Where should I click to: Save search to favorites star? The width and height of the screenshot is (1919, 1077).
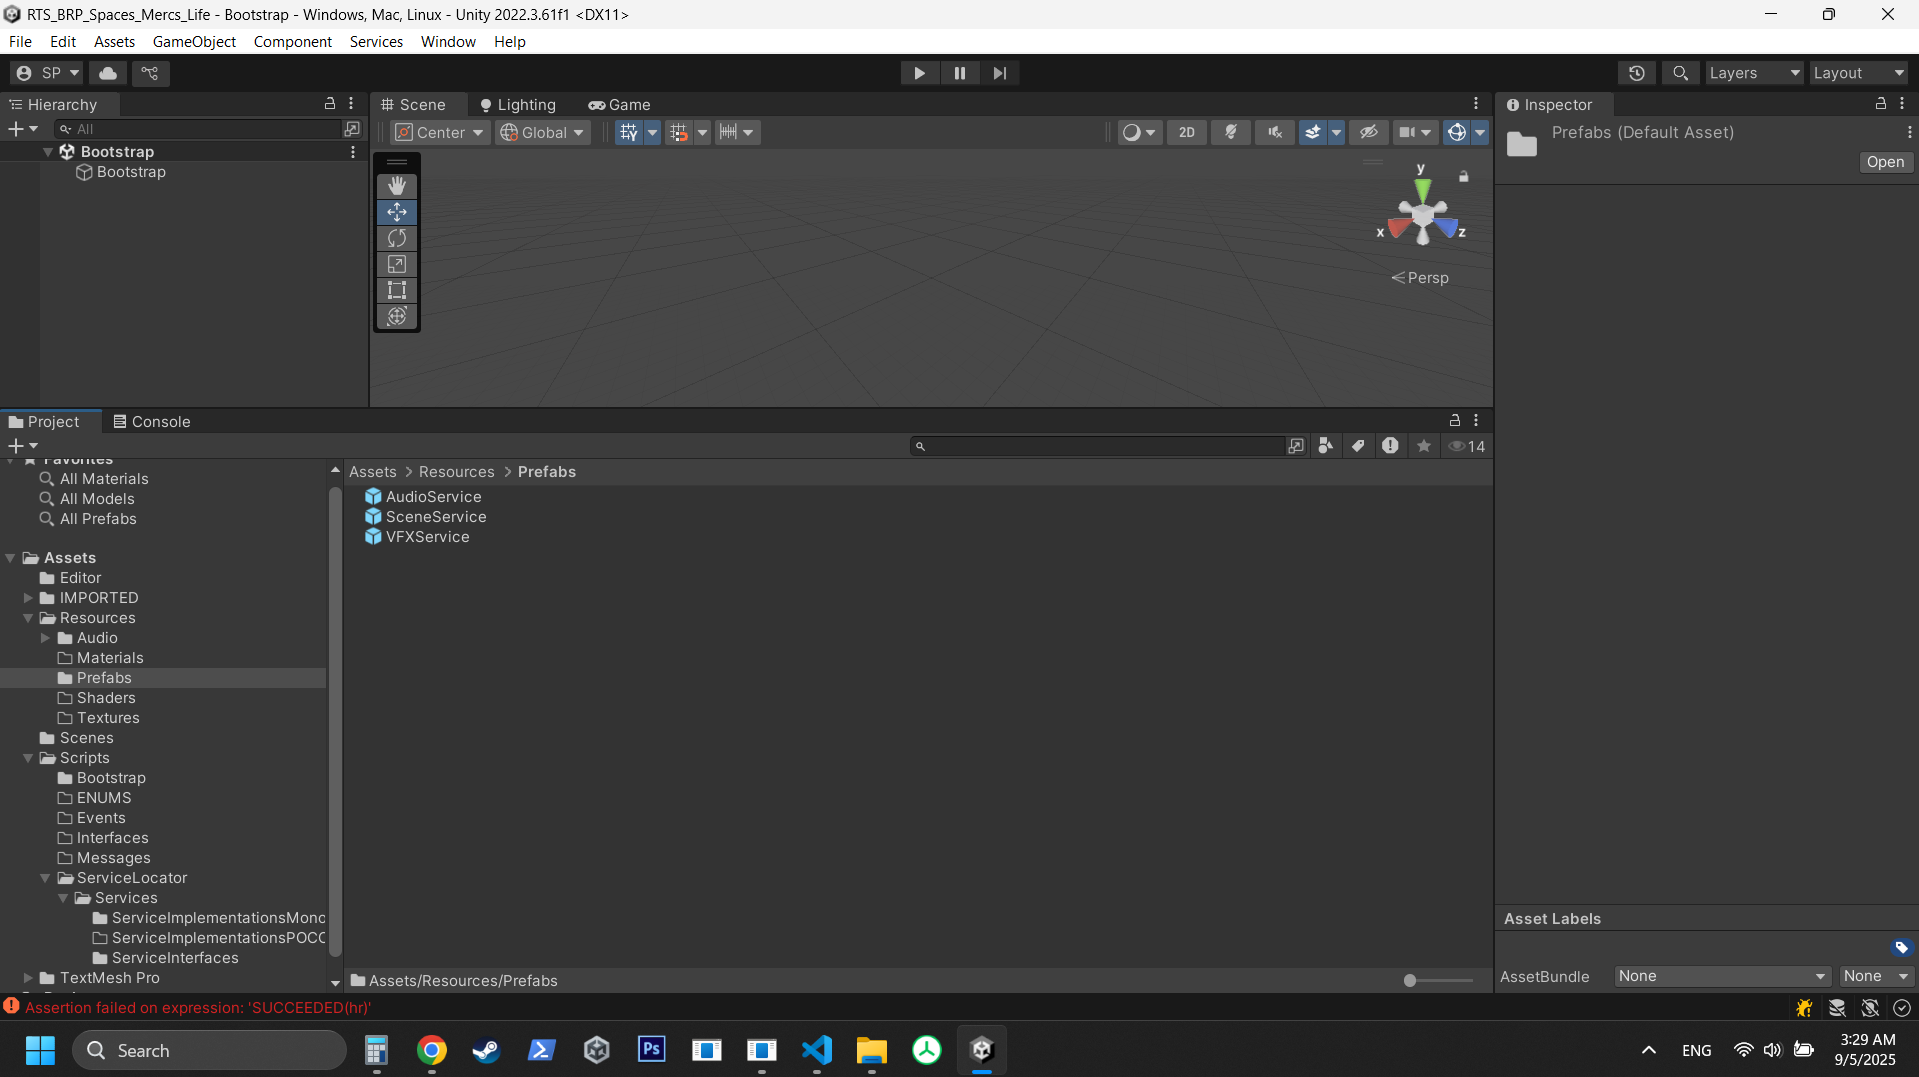(x=1424, y=446)
